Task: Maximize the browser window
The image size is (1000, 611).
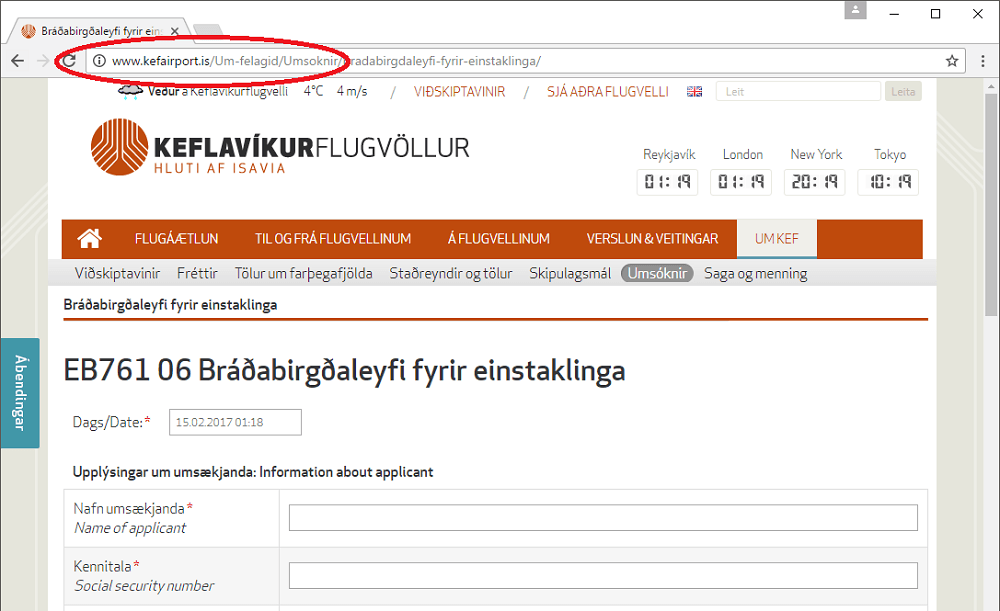Action: 936,14
